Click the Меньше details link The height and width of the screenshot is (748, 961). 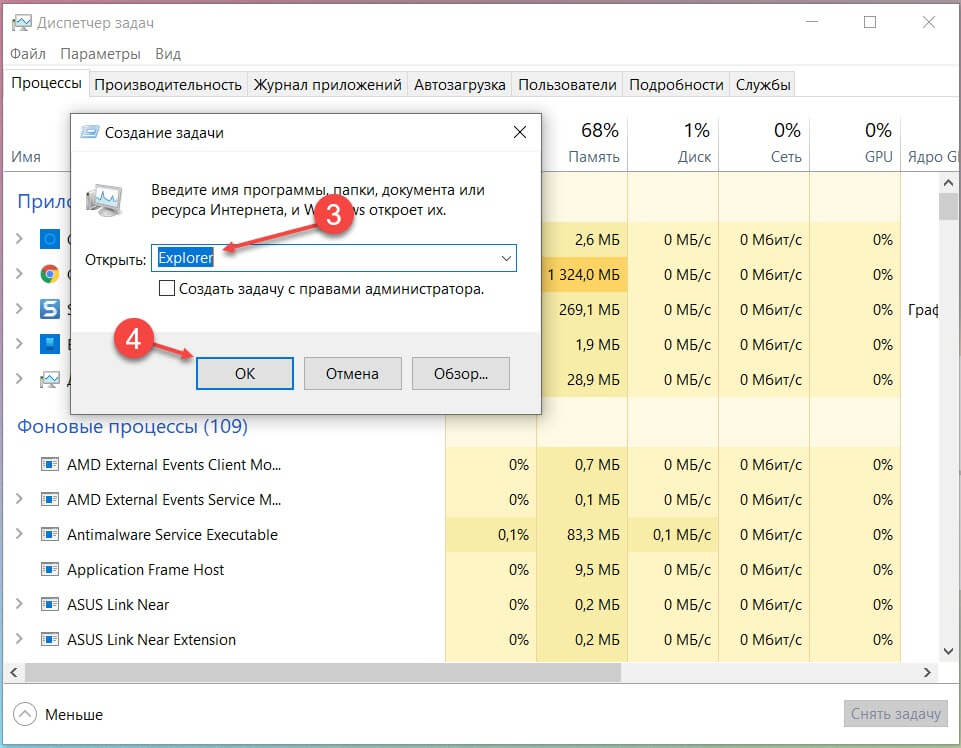click(x=74, y=714)
